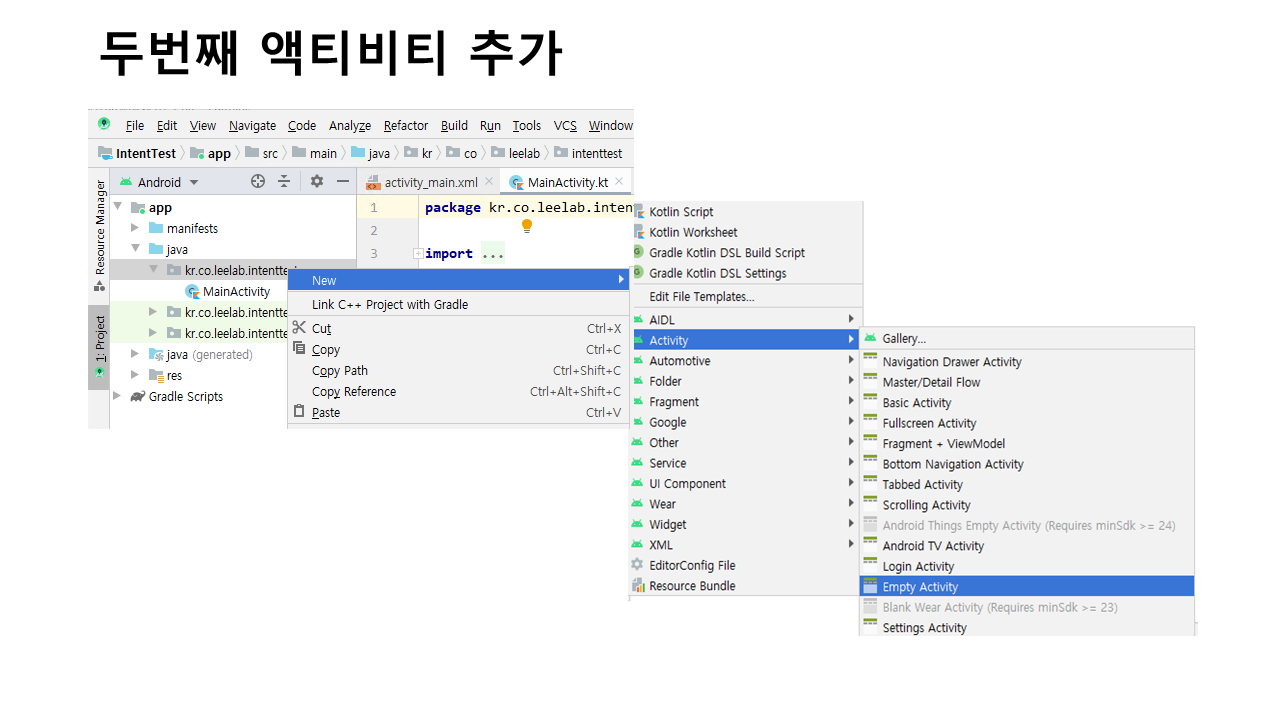The image size is (1280, 720).
Task: Click the locate/select opened file crosshair icon
Action: coord(258,181)
